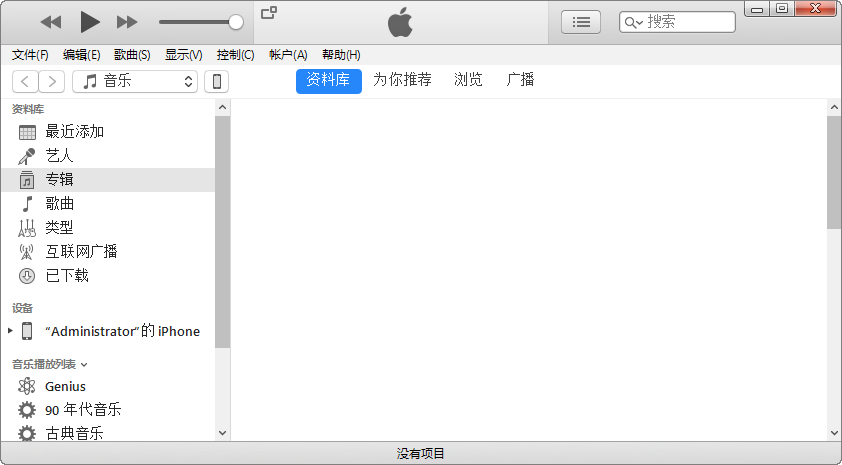Expand the Administrator iPhone device triangle

point(10,331)
